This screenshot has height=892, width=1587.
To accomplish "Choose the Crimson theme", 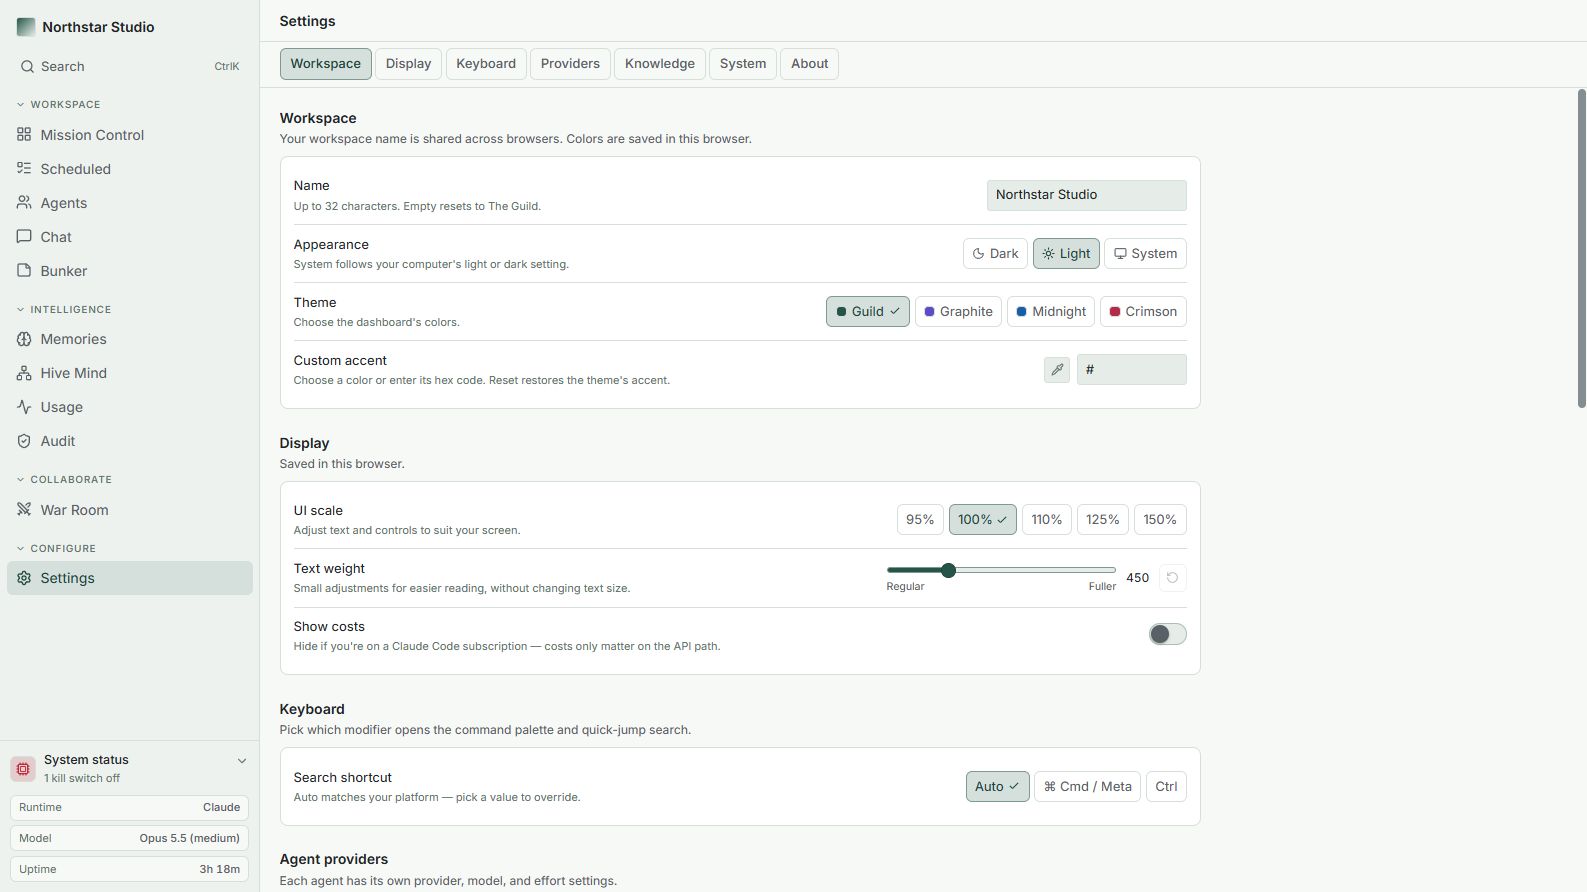I will tap(1143, 312).
